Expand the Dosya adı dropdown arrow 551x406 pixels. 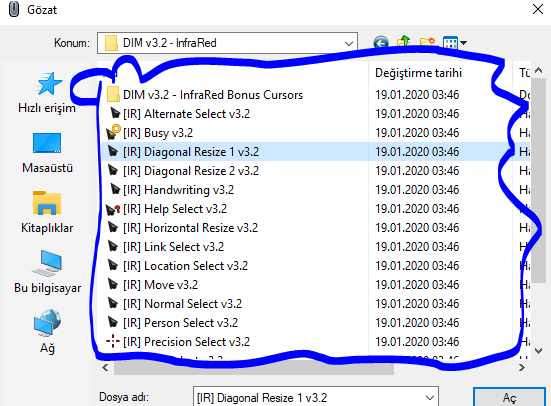pos(429,398)
